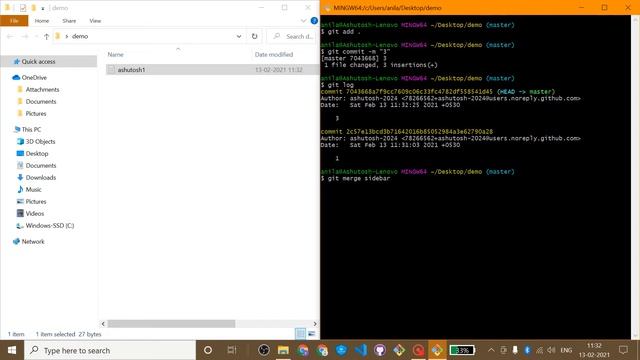Select This PC in navigation pane
The image size is (640, 360).
pyautogui.click(x=31, y=129)
